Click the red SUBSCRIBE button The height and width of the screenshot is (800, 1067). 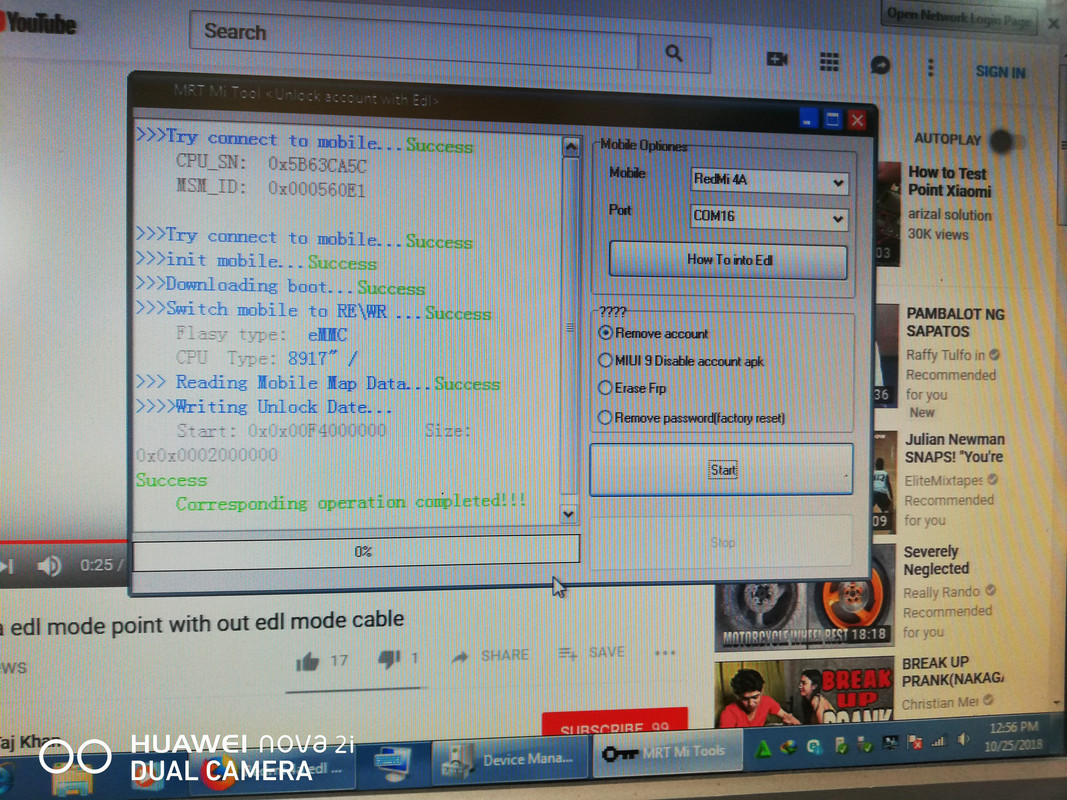[614, 722]
